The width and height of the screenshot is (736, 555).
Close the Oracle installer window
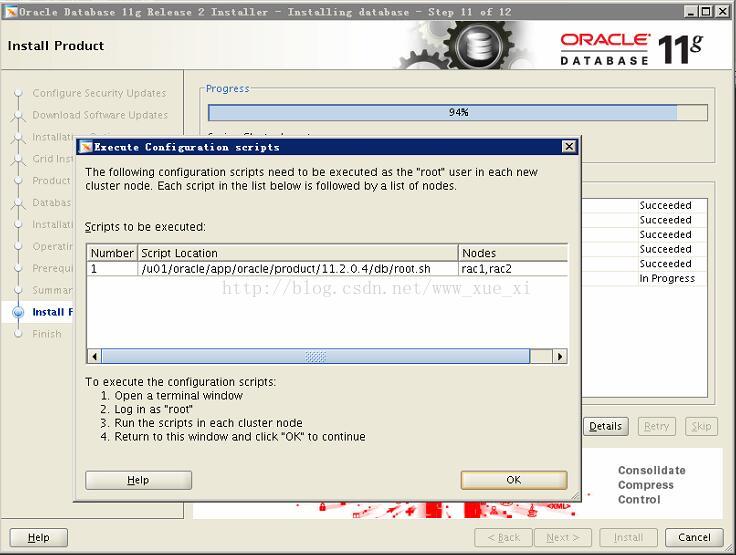coord(722,11)
